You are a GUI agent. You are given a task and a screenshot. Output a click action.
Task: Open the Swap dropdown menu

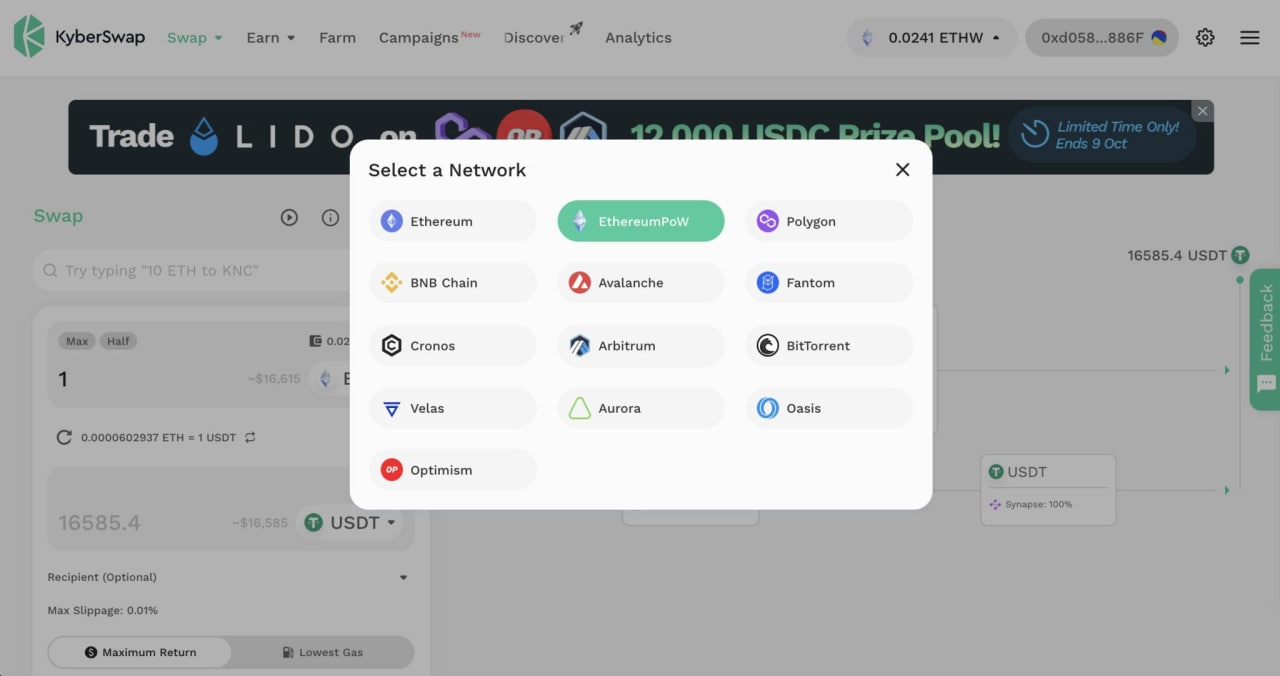194,38
